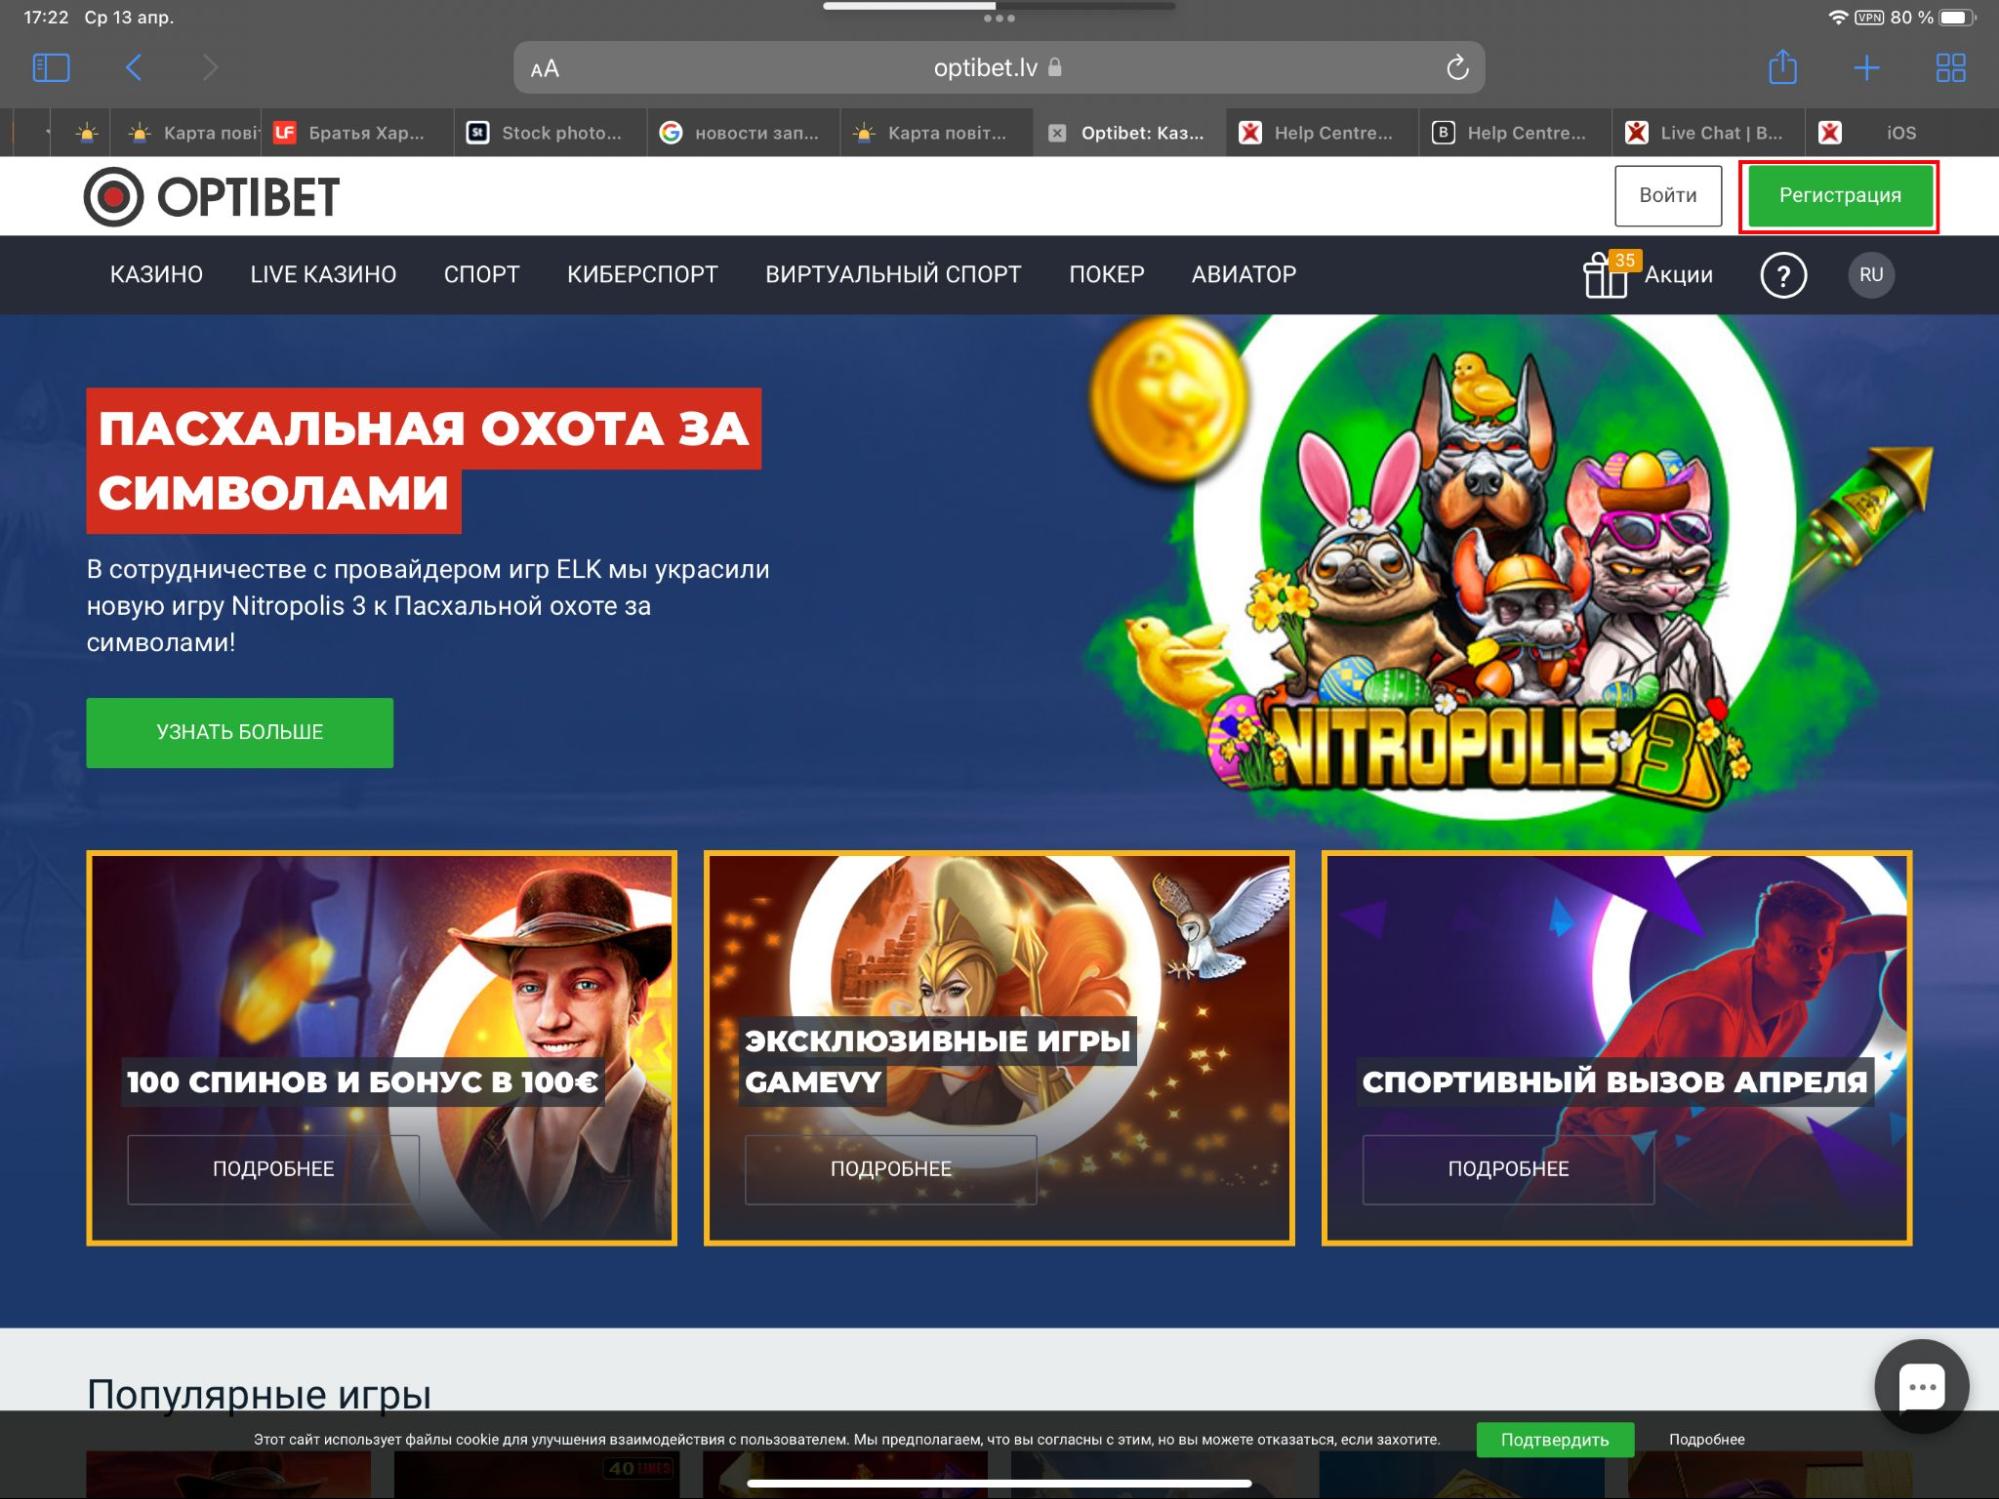Switch to the Live Chat | B... tab
This screenshot has width=1999, height=1499.
[x=1709, y=133]
